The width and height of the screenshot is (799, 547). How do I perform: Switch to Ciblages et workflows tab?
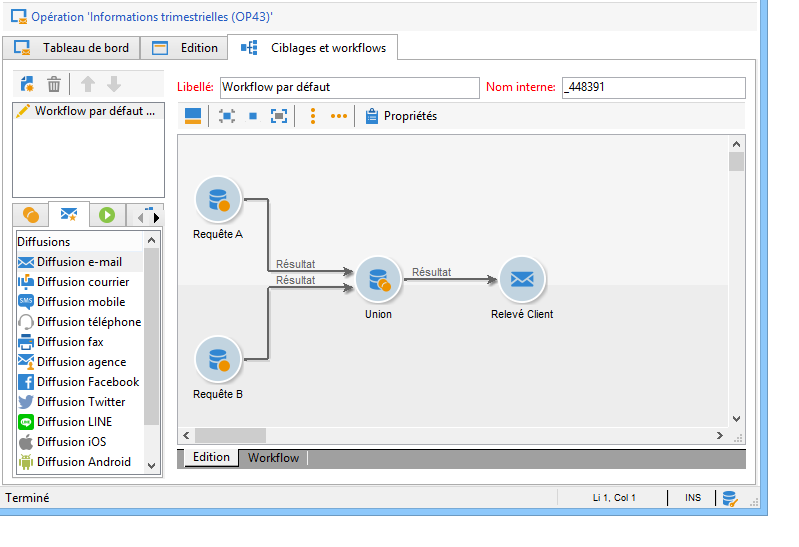pos(312,48)
